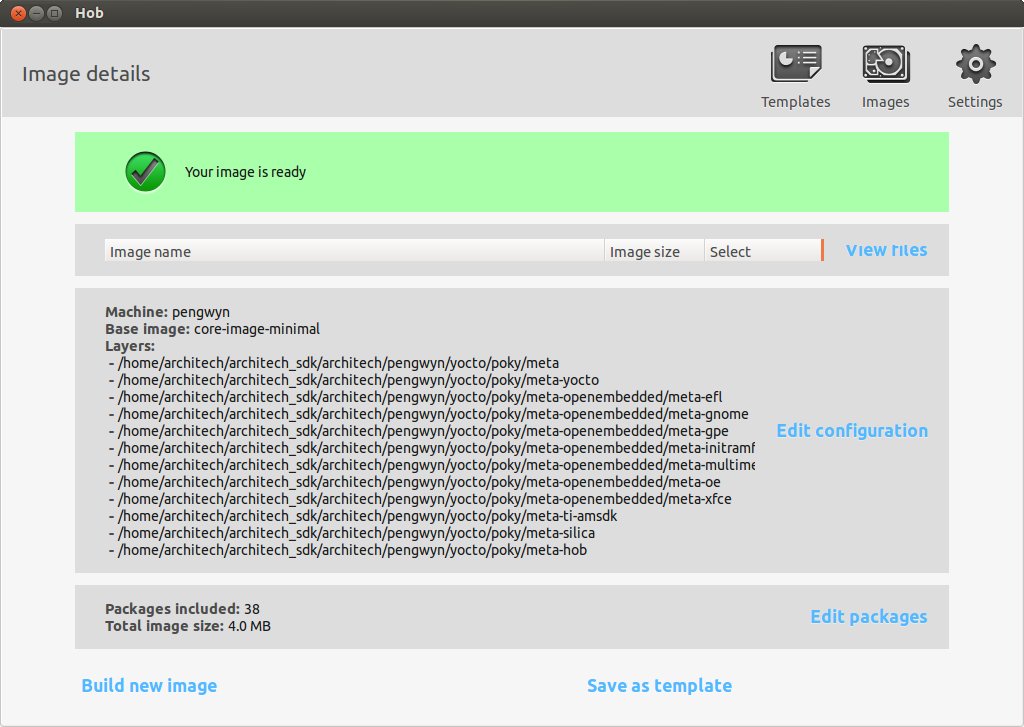The image size is (1024, 727).
Task: Click the Select column header
Action: [x=763, y=251]
